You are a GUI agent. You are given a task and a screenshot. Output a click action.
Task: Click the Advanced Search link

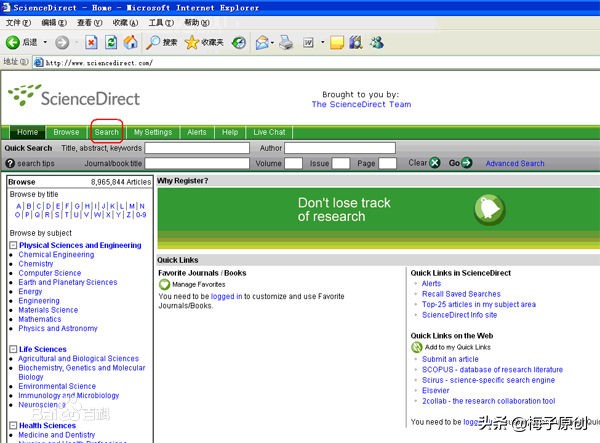(515, 163)
